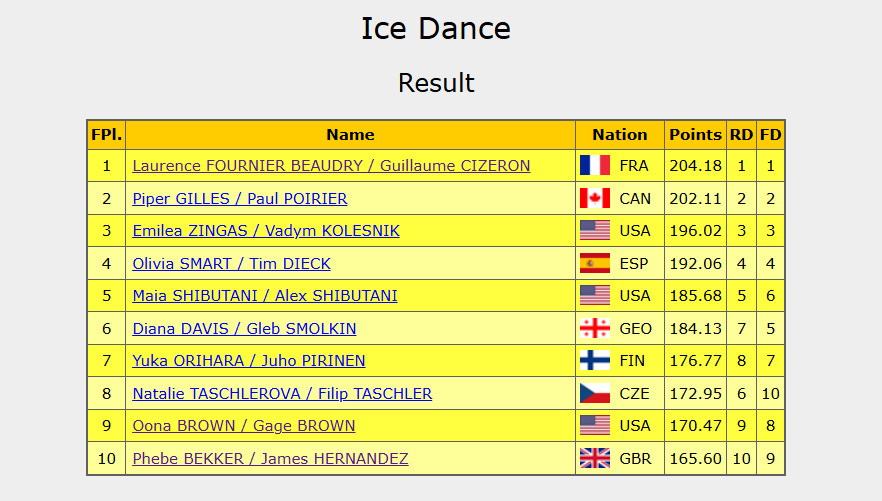882x501 pixels.
Task: Click the Finland flag icon
Action: (594, 361)
